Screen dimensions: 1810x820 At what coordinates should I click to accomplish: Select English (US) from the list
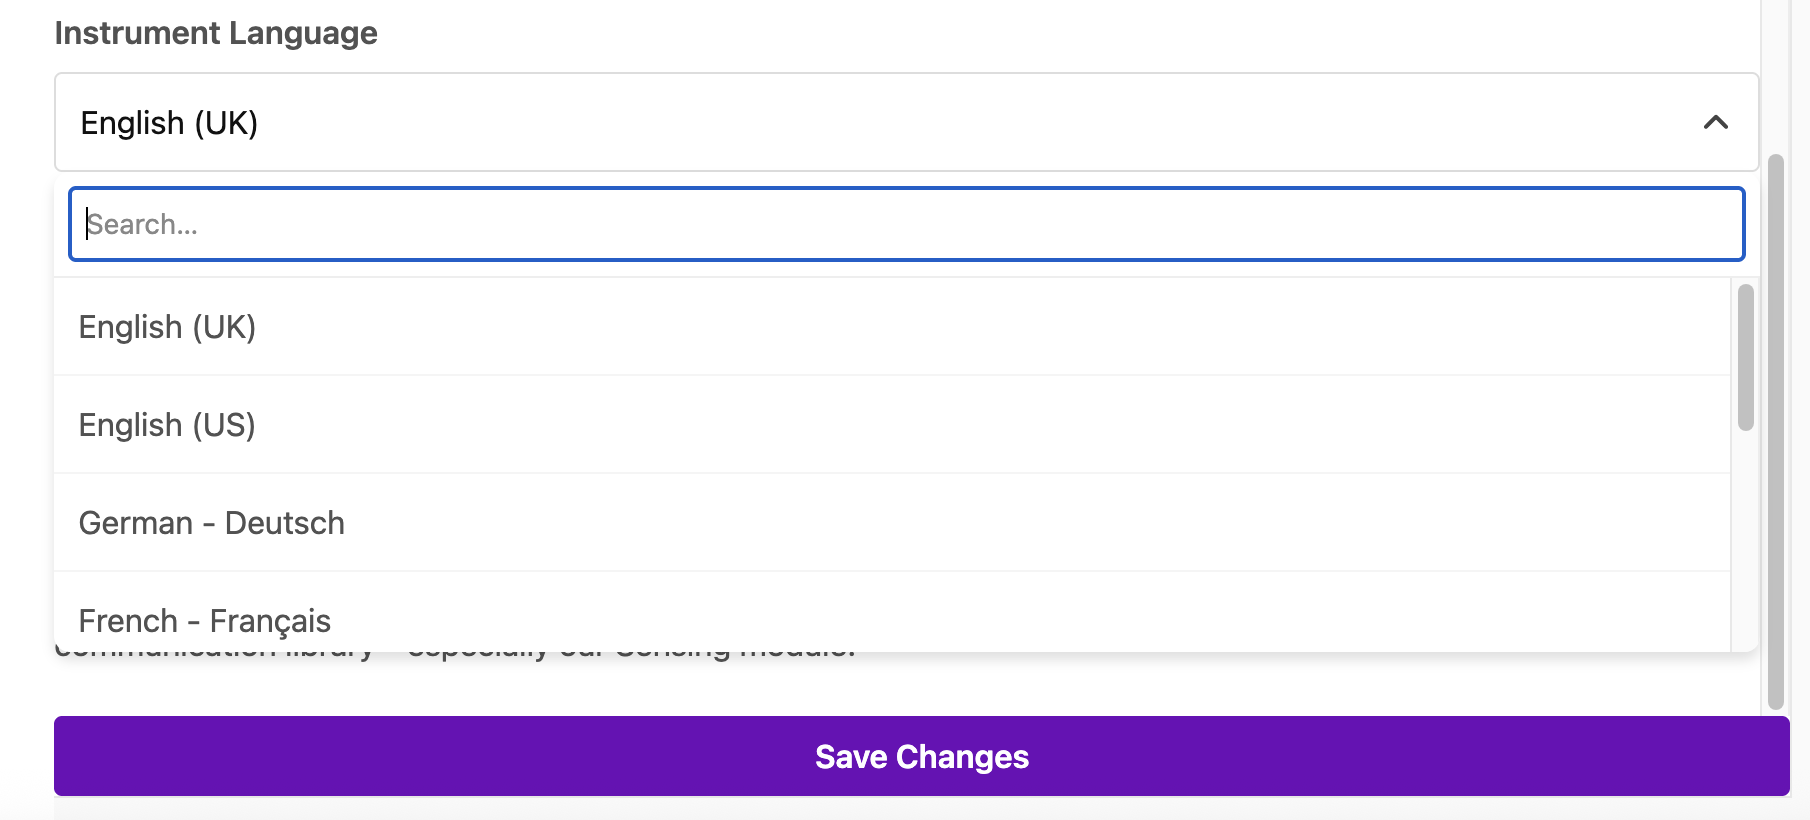(167, 425)
